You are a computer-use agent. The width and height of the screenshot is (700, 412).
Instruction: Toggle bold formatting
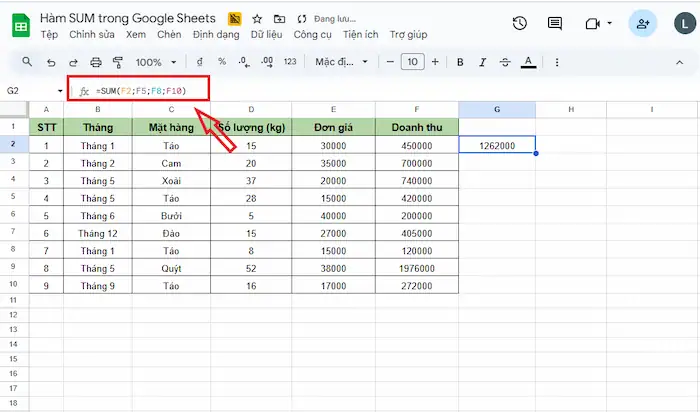[460, 62]
